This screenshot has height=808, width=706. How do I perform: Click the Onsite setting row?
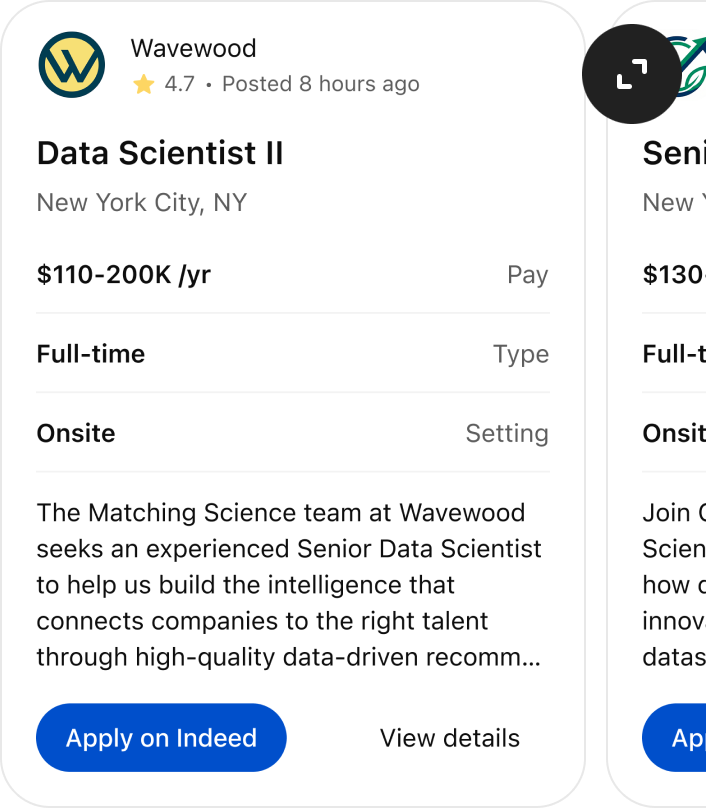(75, 433)
